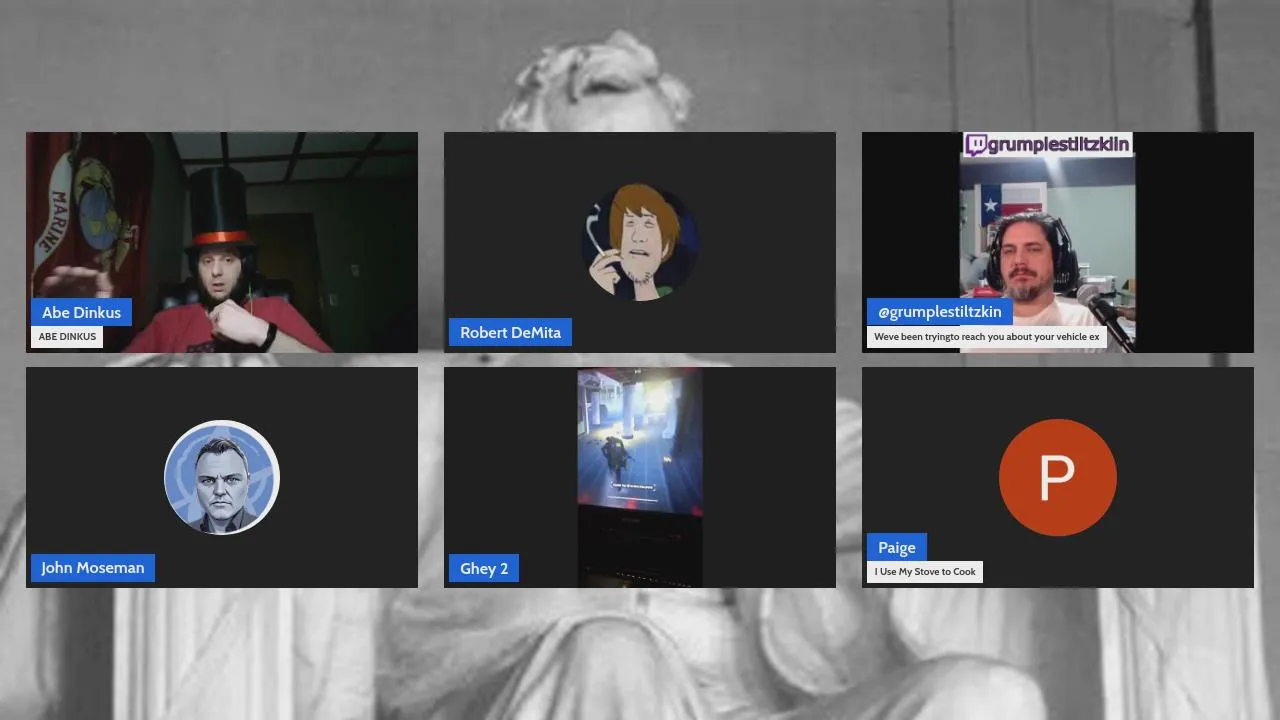1280x720 pixels.
Task: Click the Twitch logo next to grumplestiltzkin banner
Action: 976,145
